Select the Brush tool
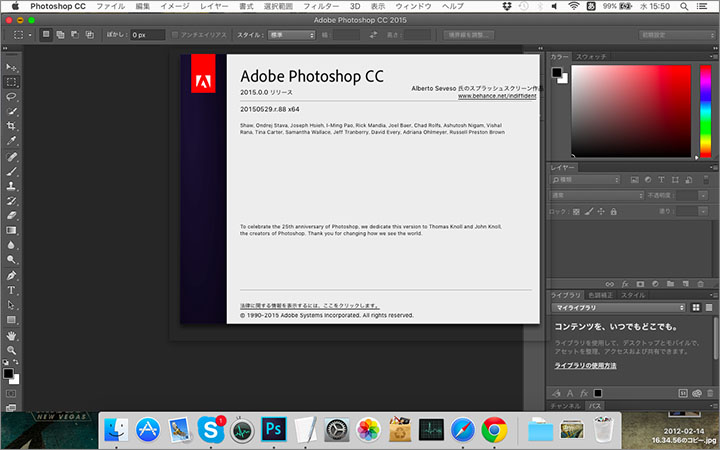Image resolution: width=720 pixels, height=450 pixels. (x=11, y=172)
